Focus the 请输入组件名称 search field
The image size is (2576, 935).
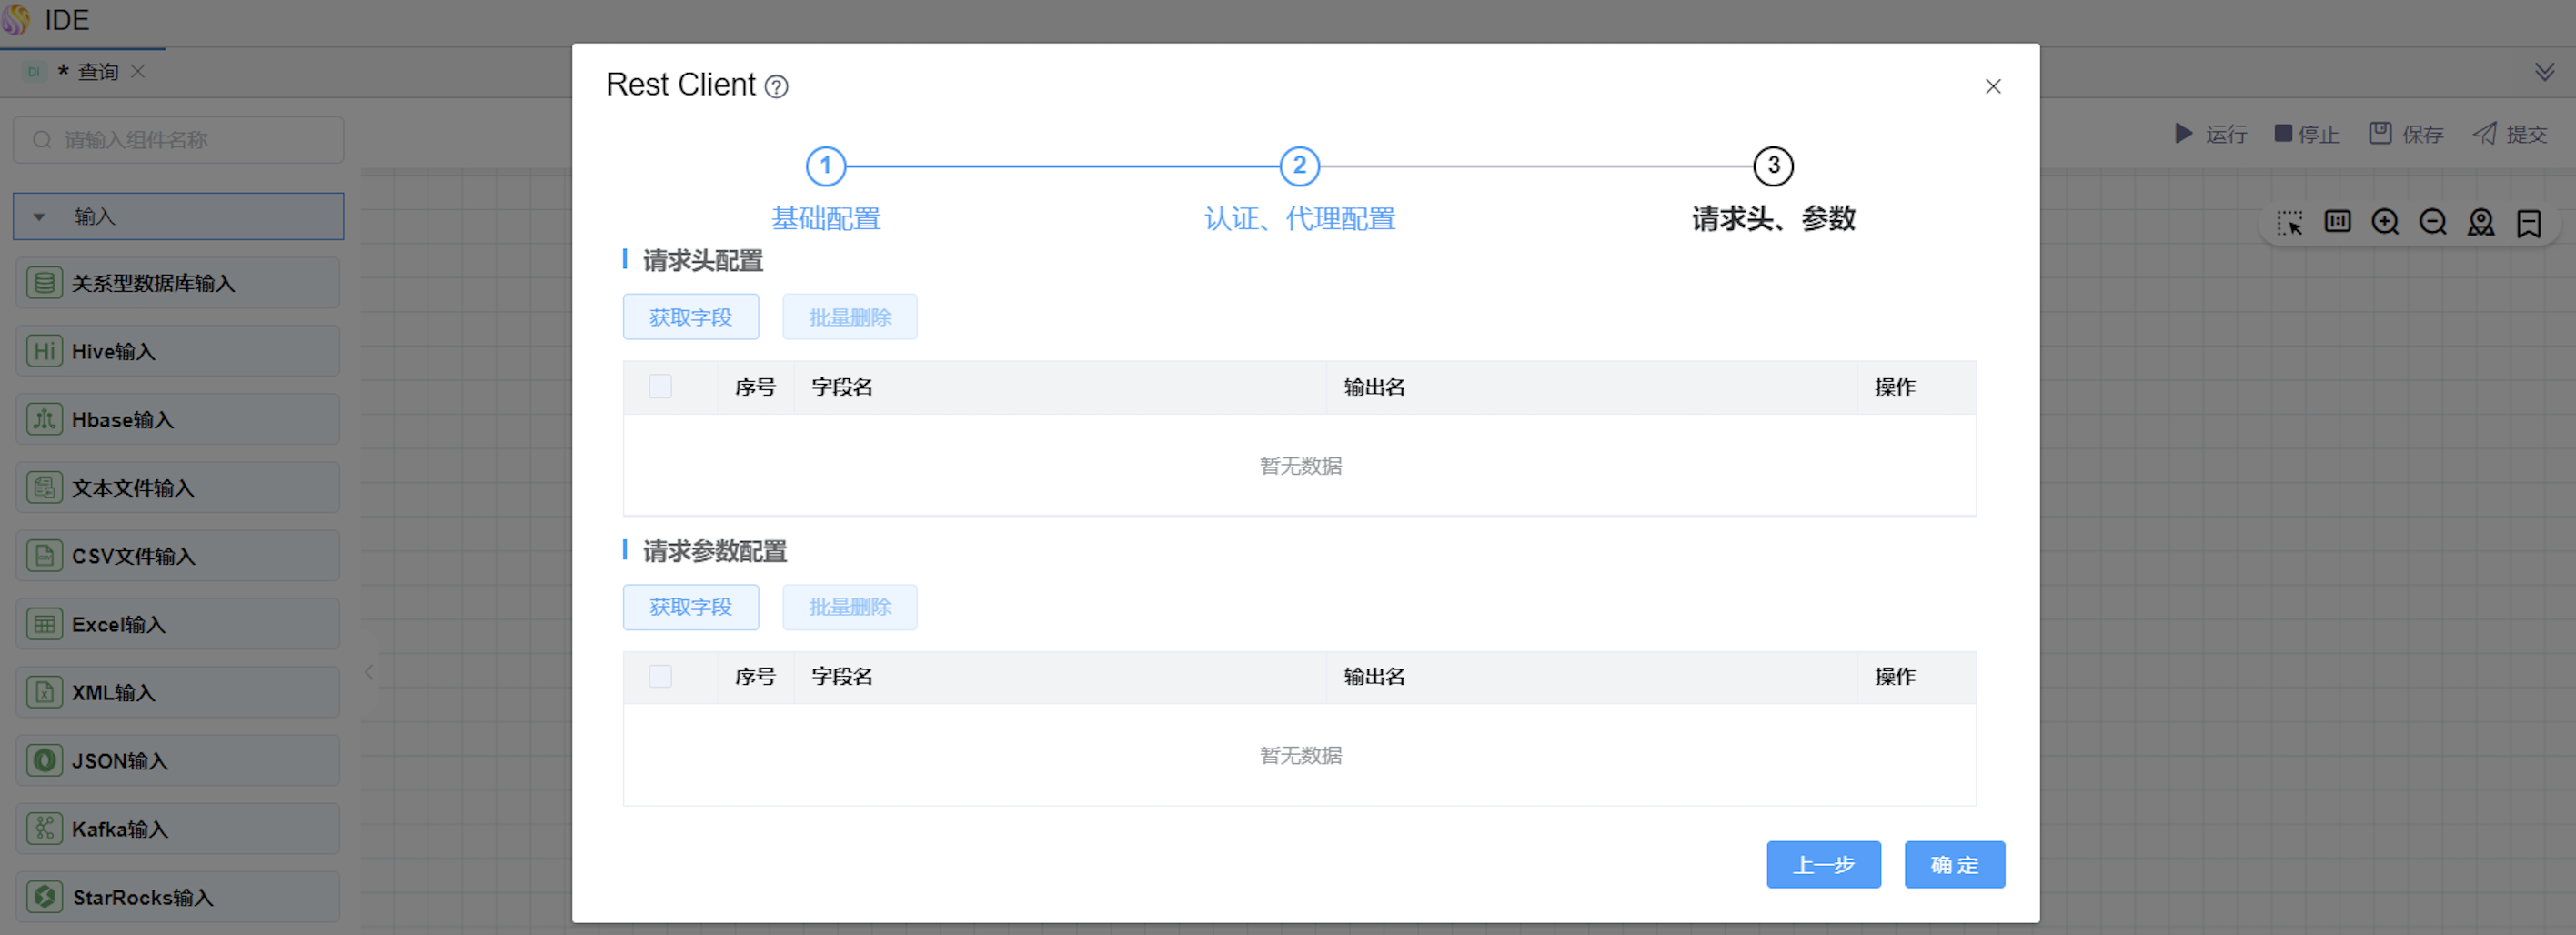[x=179, y=140]
